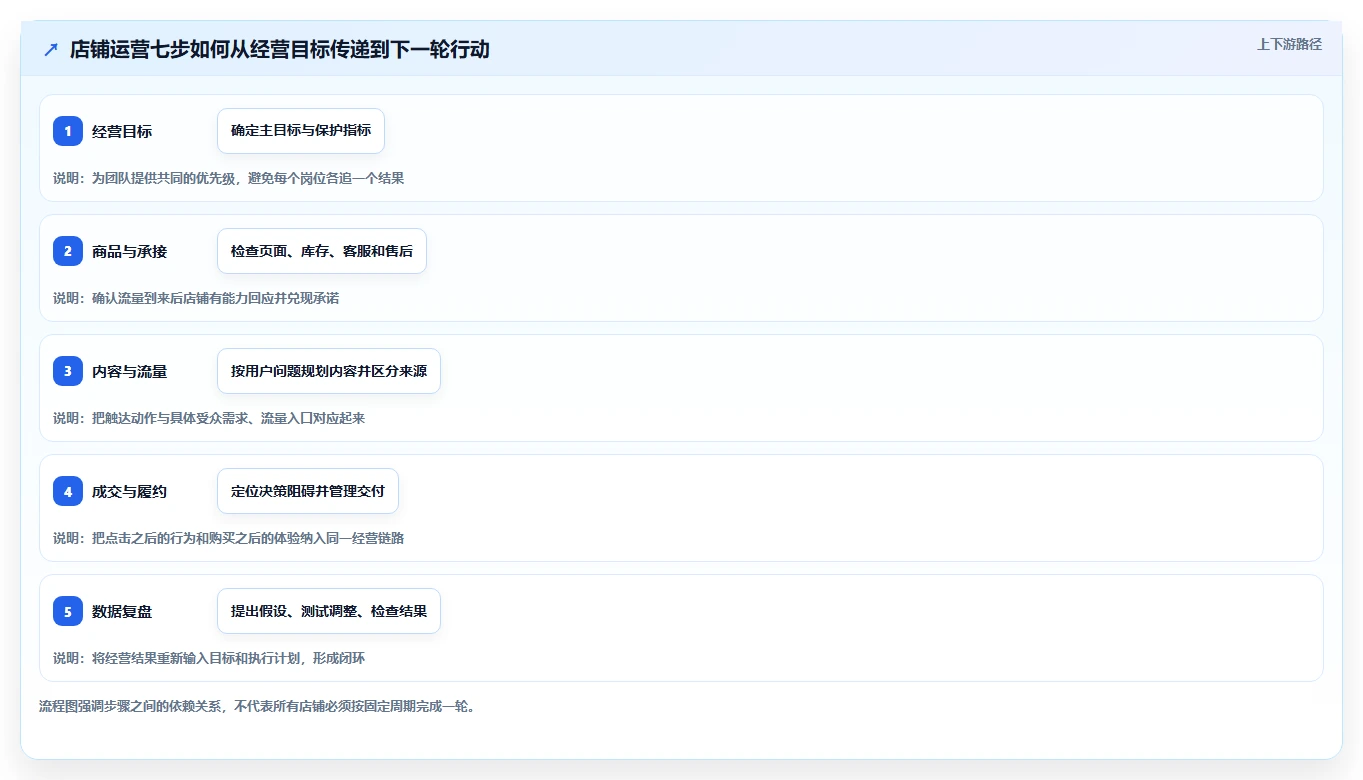1363x780 pixels.
Task: Click the 数据复盘 step heading
Action: pos(122,611)
